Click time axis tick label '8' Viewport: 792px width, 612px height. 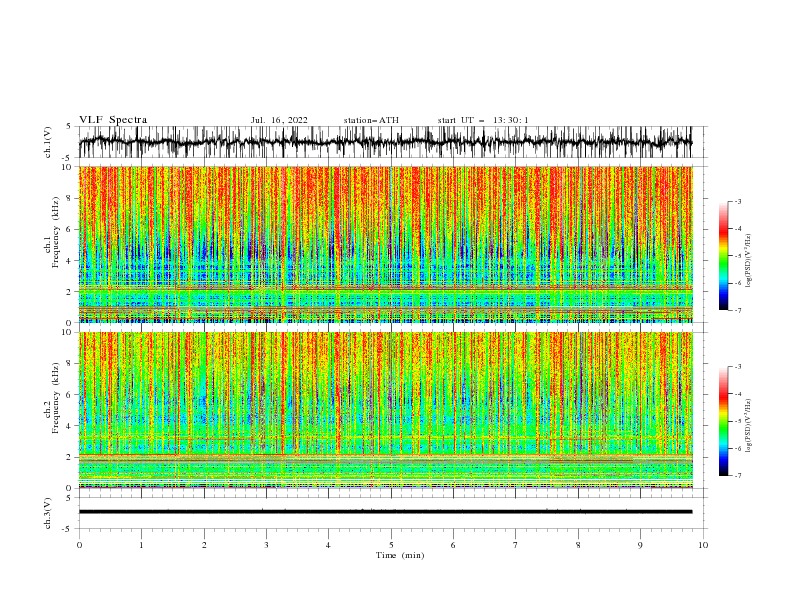pyautogui.click(x=578, y=545)
